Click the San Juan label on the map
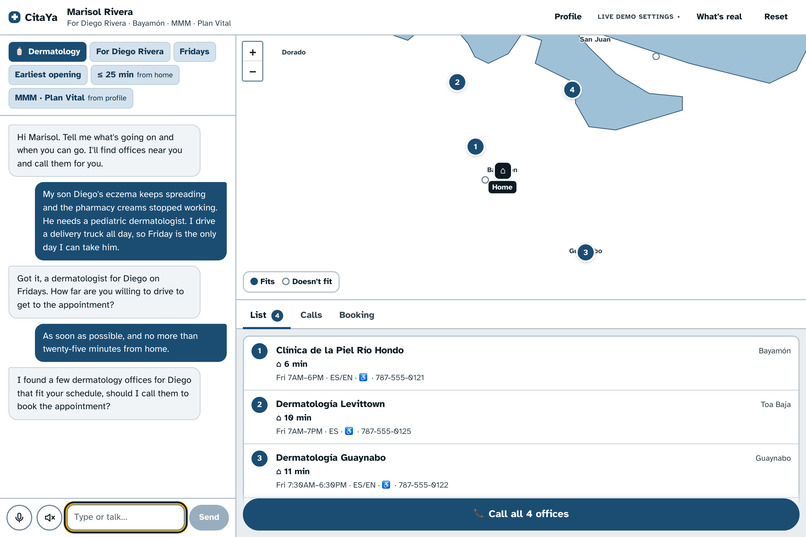Viewport: 806px width, 537px height. [595, 40]
